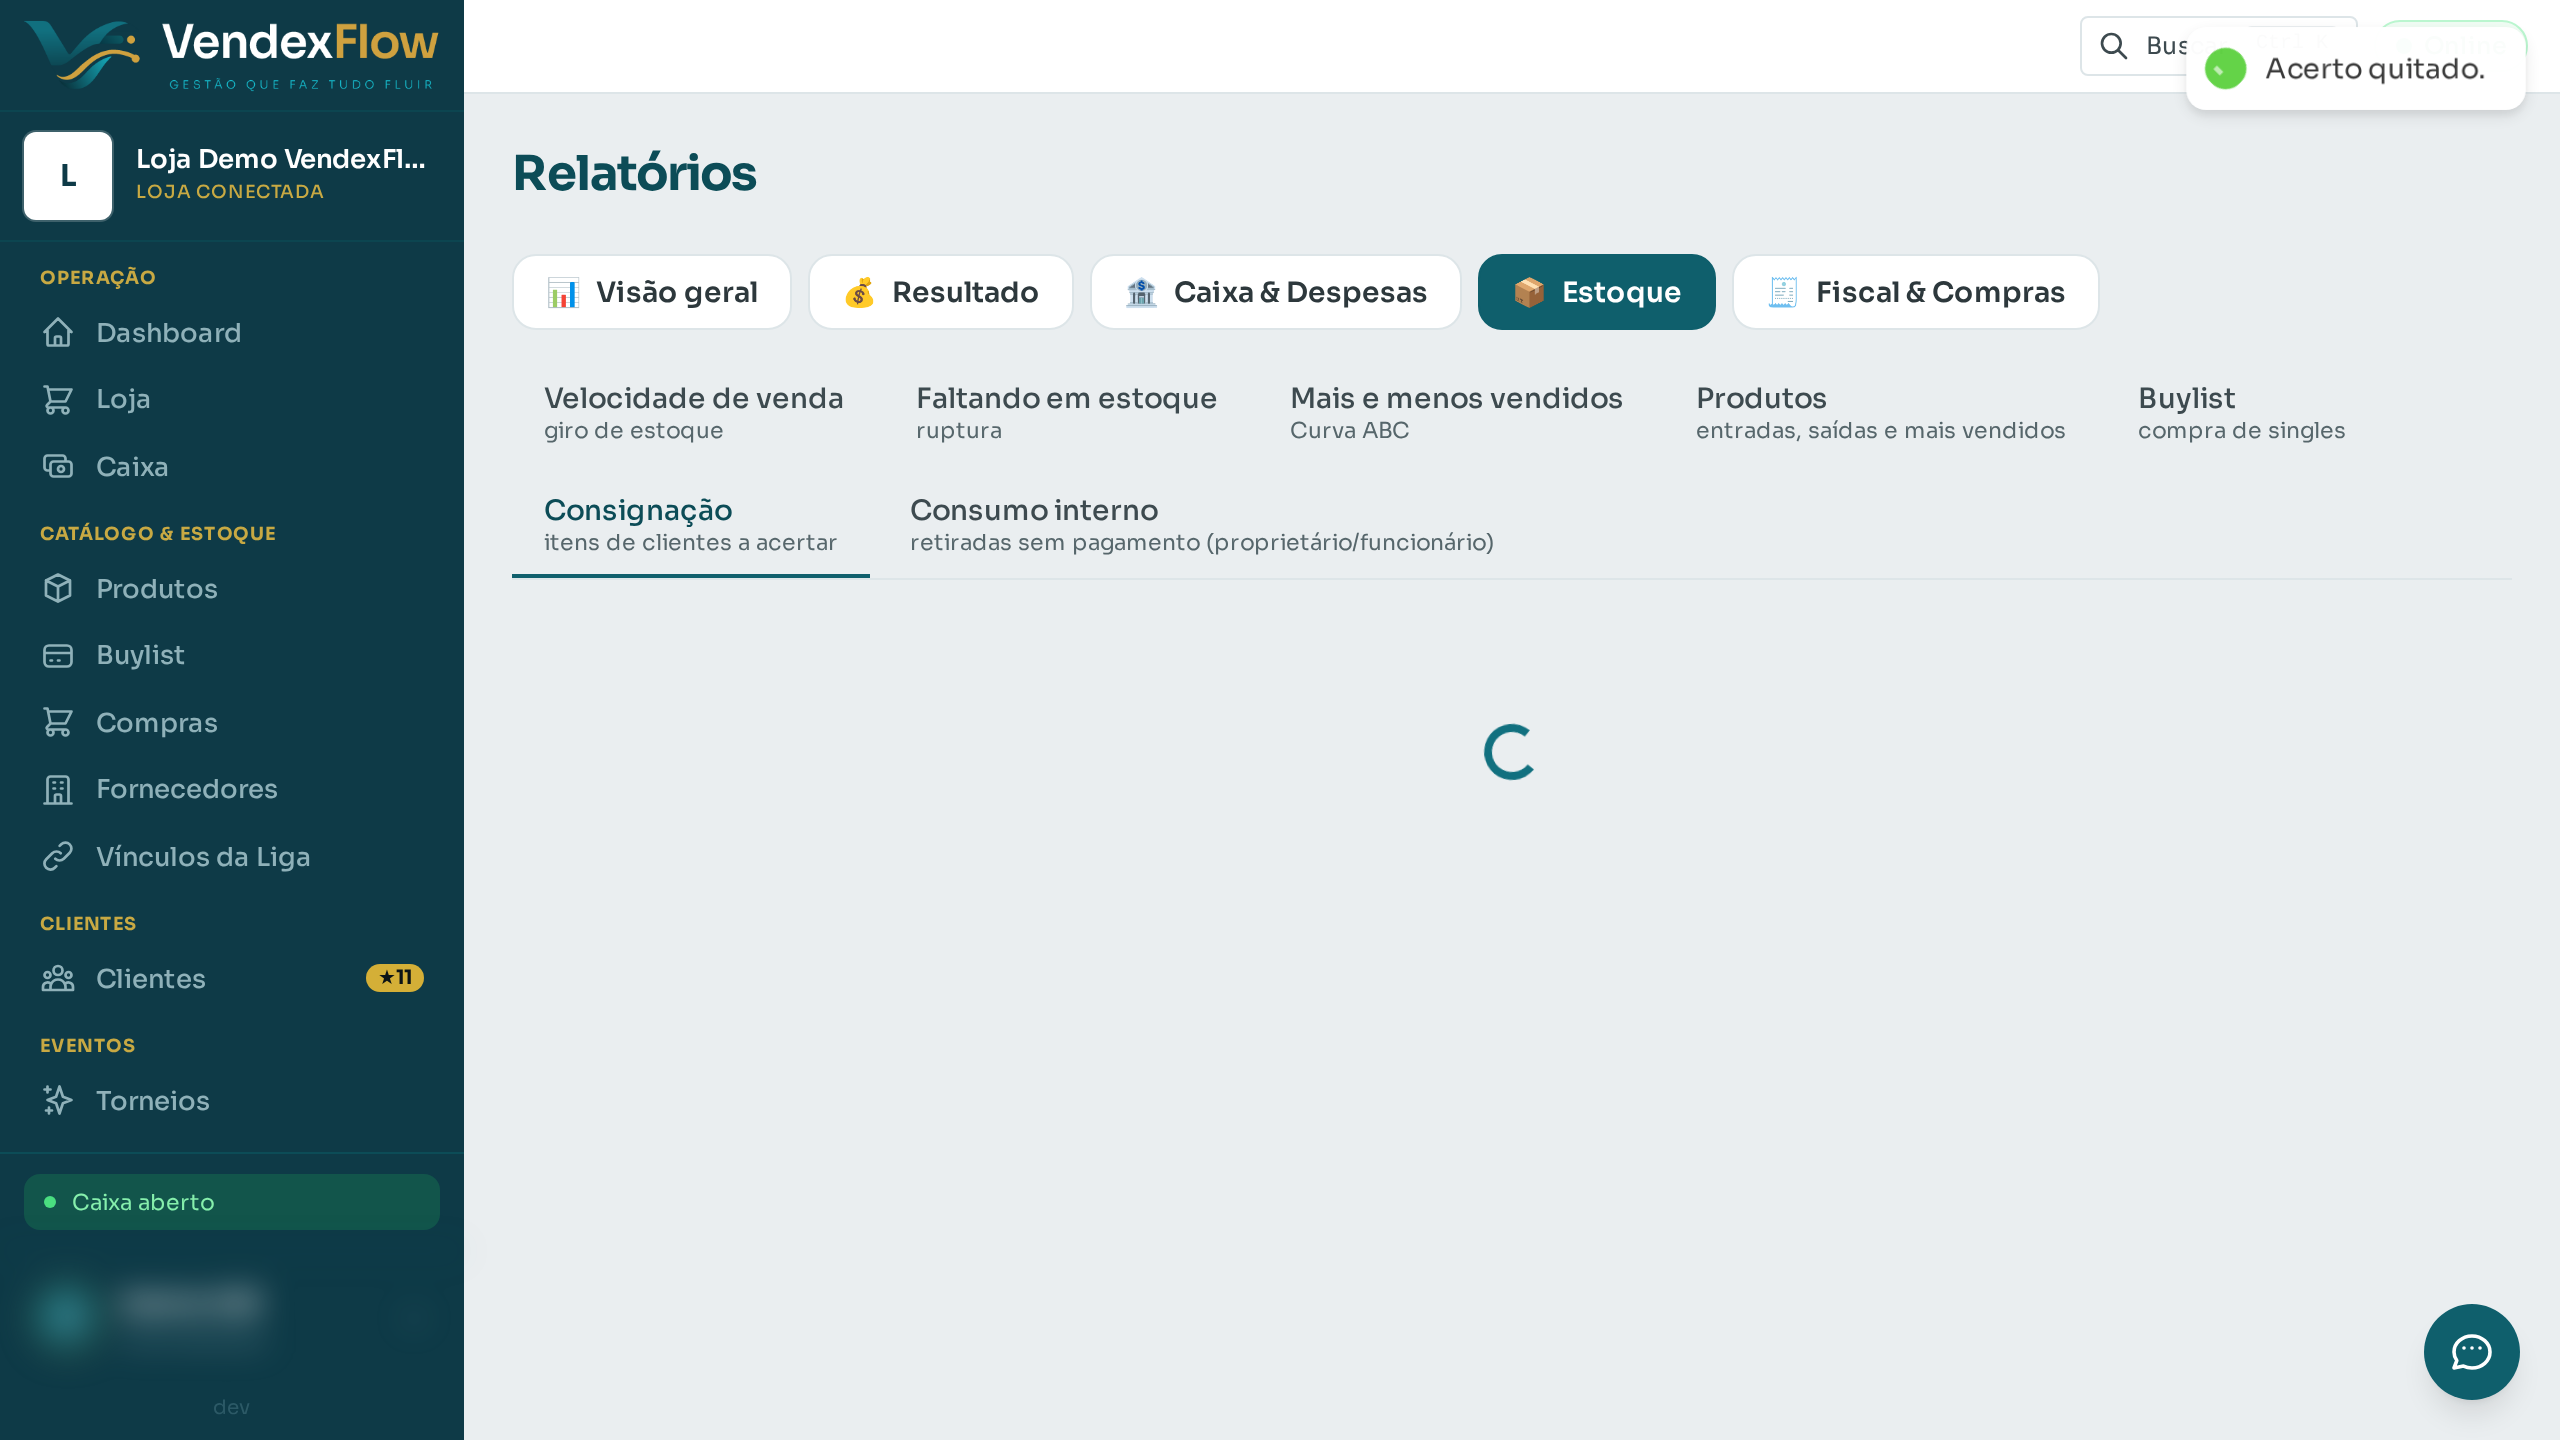Screen dimensions: 2560x1440
Task: Click the search input field
Action: click(x=2218, y=46)
